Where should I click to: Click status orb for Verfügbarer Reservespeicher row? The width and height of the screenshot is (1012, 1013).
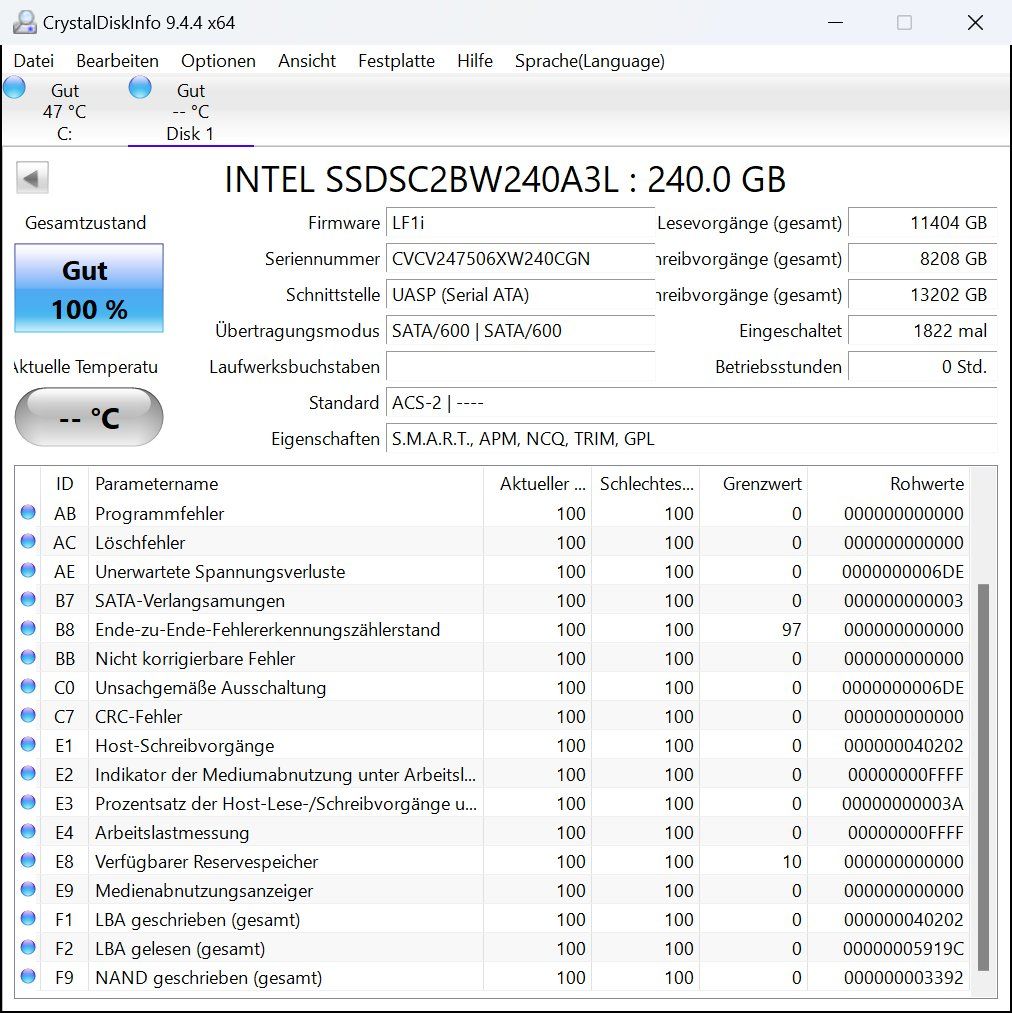(28, 861)
